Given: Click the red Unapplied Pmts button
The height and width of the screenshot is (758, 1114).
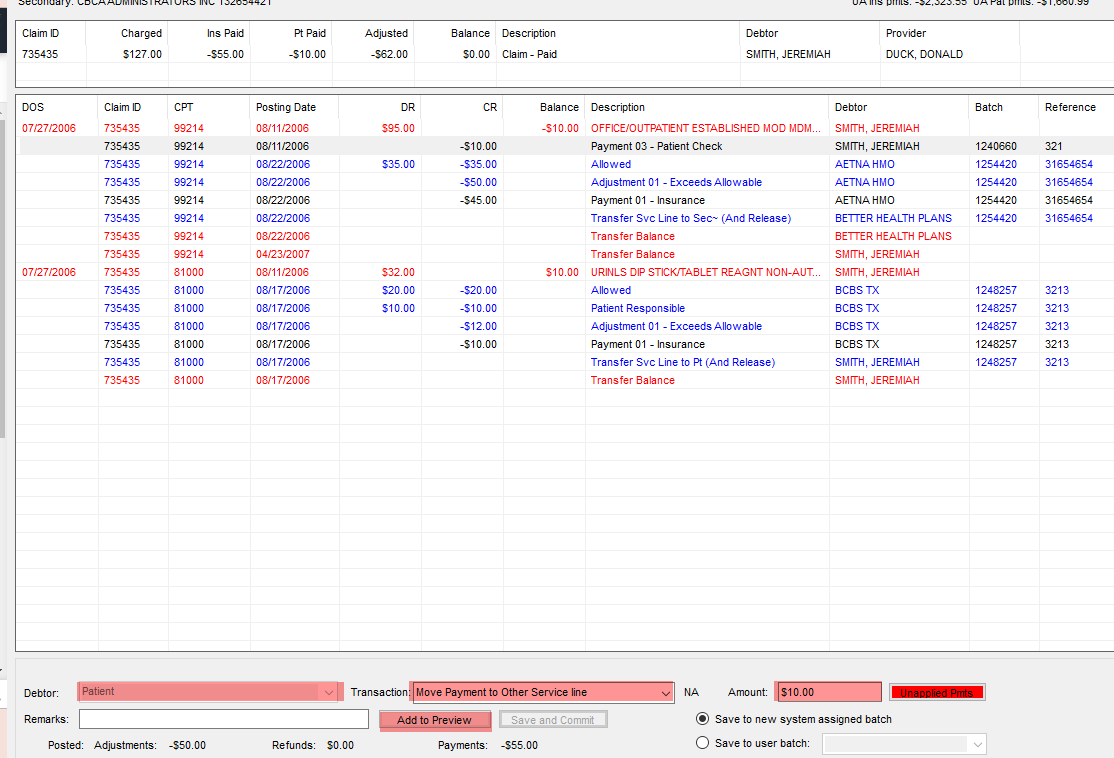Looking at the screenshot, I should 936,692.
